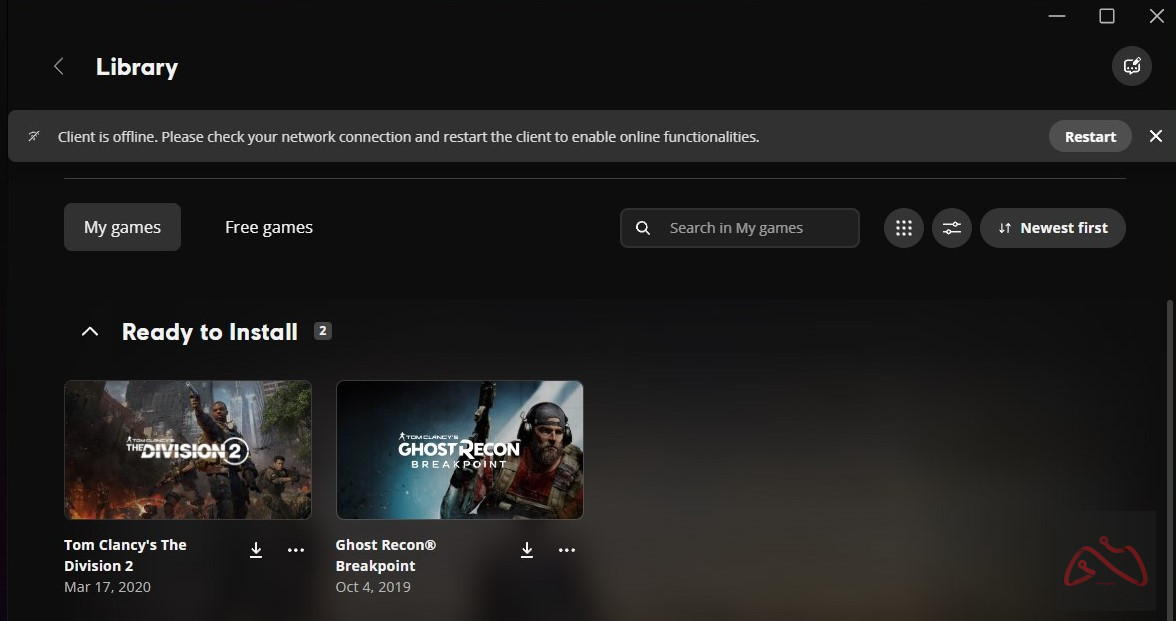
Task: Select The Division 2 cover thumbnail
Action: pos(188,450)
